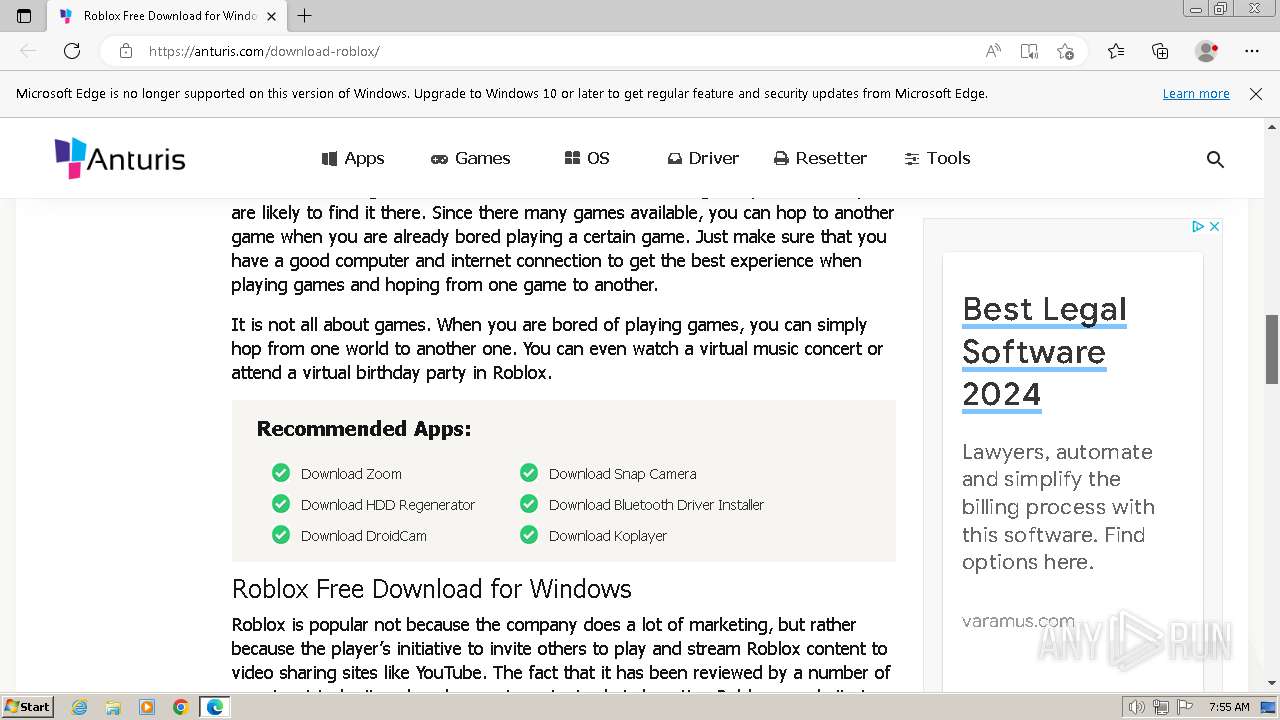Screen dimensions: 1280x720
Task: Click the Download Koplayer link
Action: (608, 536)
